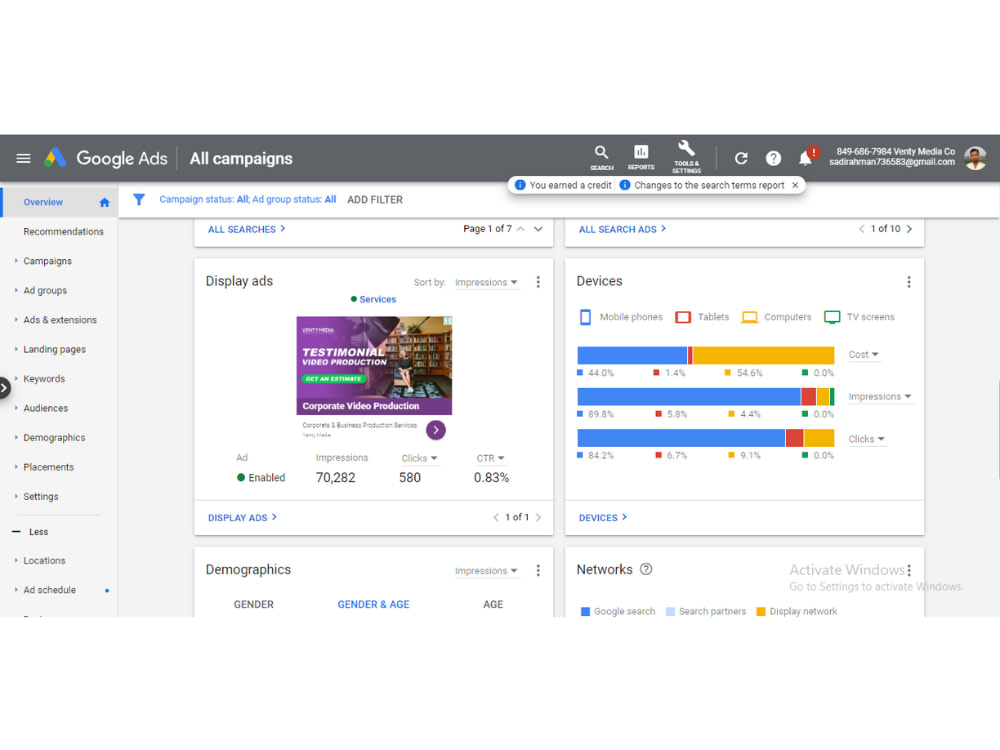Open the notifications bell
1000x750 pixels.
(805, 158)
